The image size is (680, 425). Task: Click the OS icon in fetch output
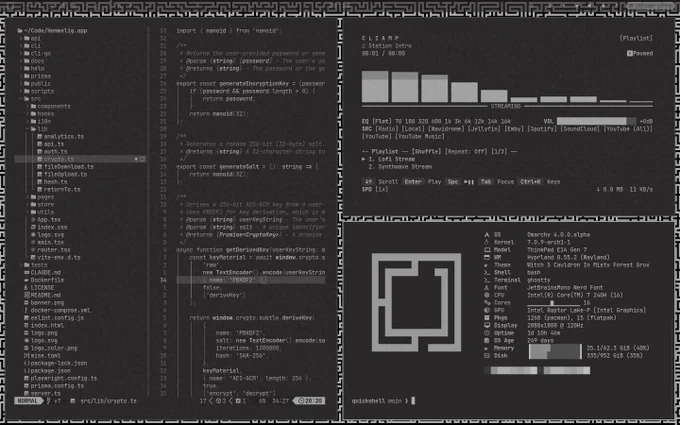click(x=487, y=235)
